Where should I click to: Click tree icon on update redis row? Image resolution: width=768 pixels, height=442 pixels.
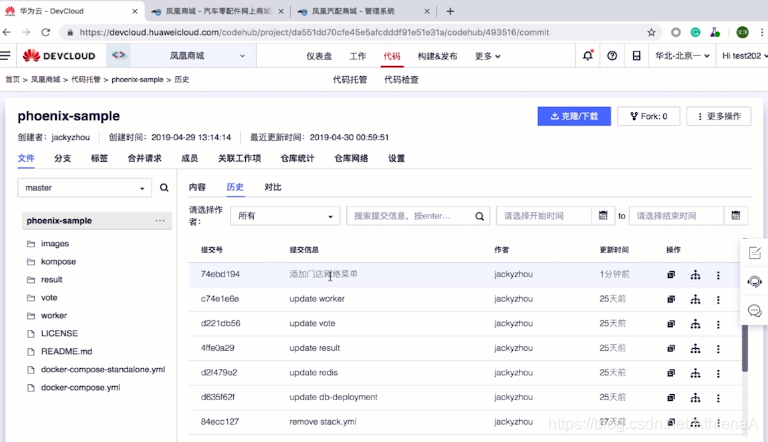click(x=695, y=373)
